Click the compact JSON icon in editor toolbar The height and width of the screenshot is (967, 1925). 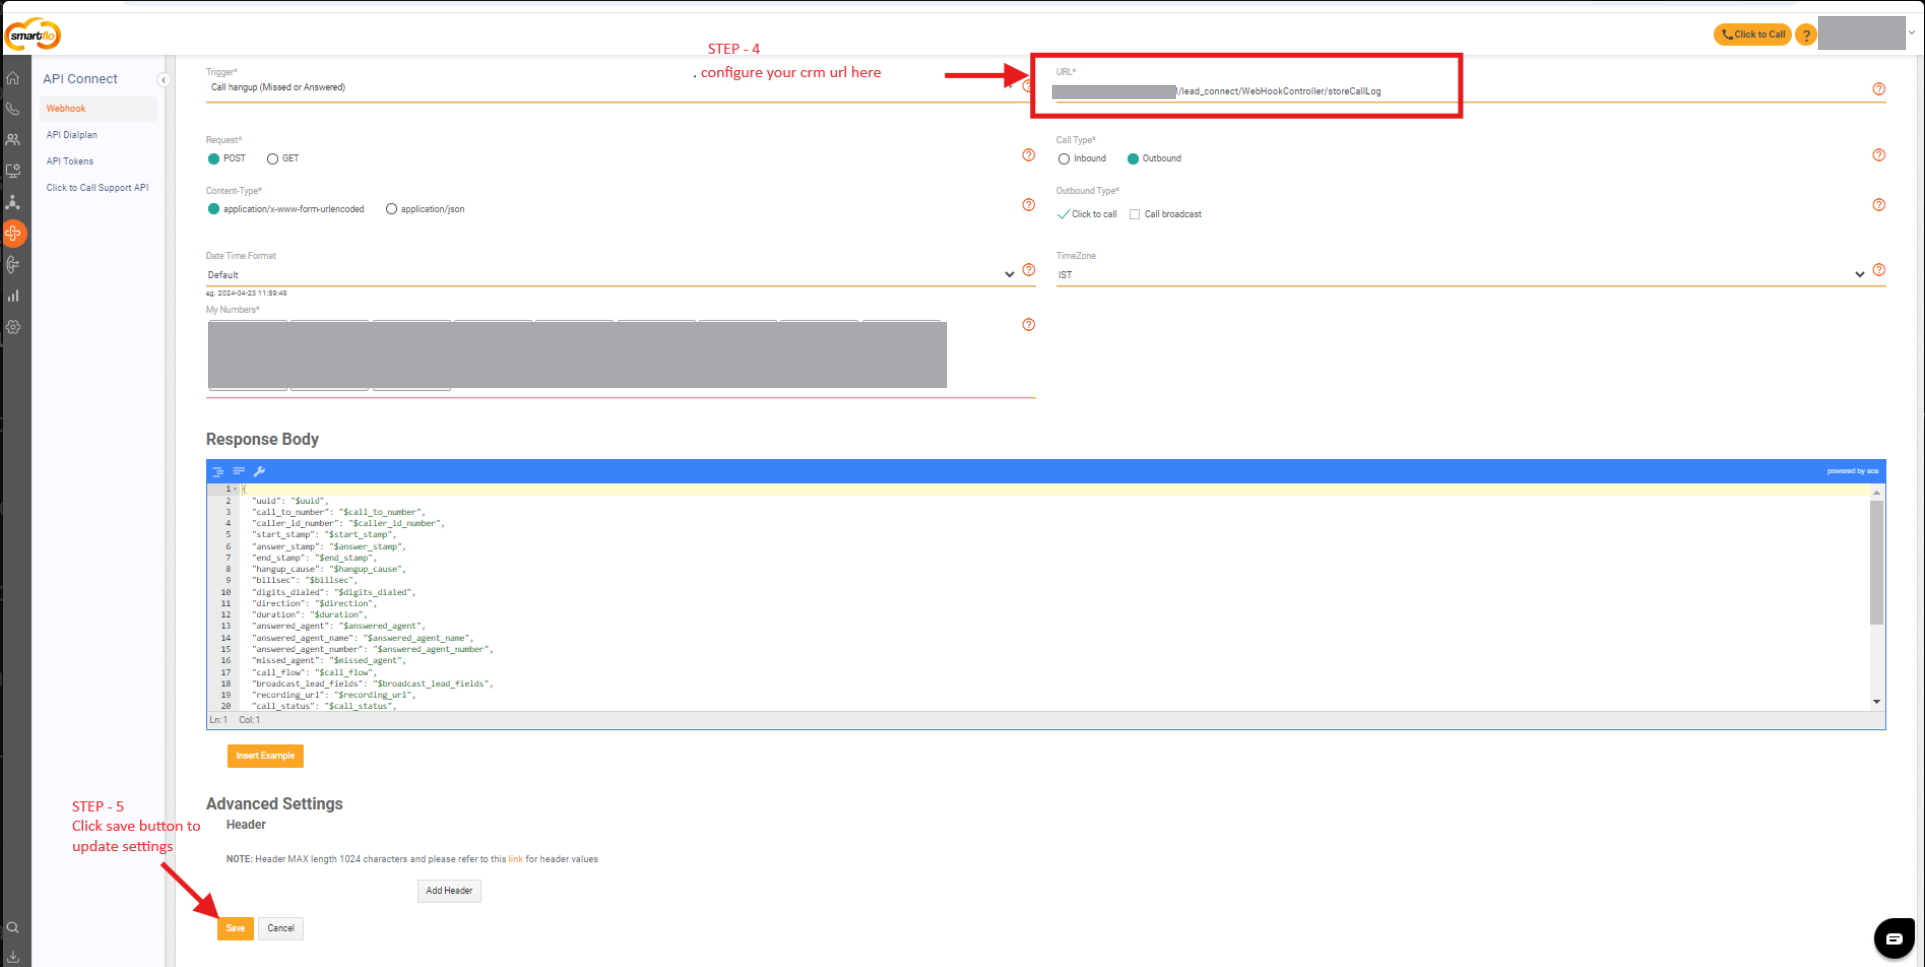click(239, 471)
